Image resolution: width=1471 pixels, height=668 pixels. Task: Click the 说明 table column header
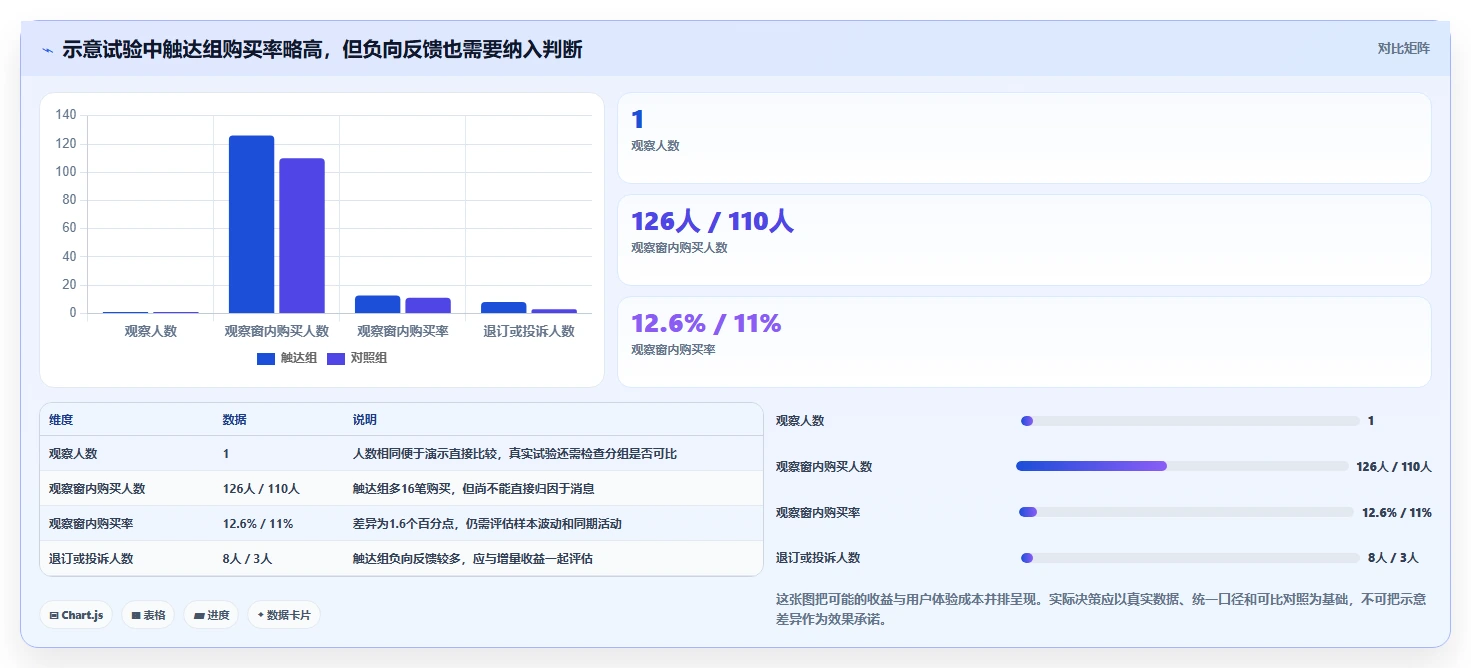(x=364, y=420)
